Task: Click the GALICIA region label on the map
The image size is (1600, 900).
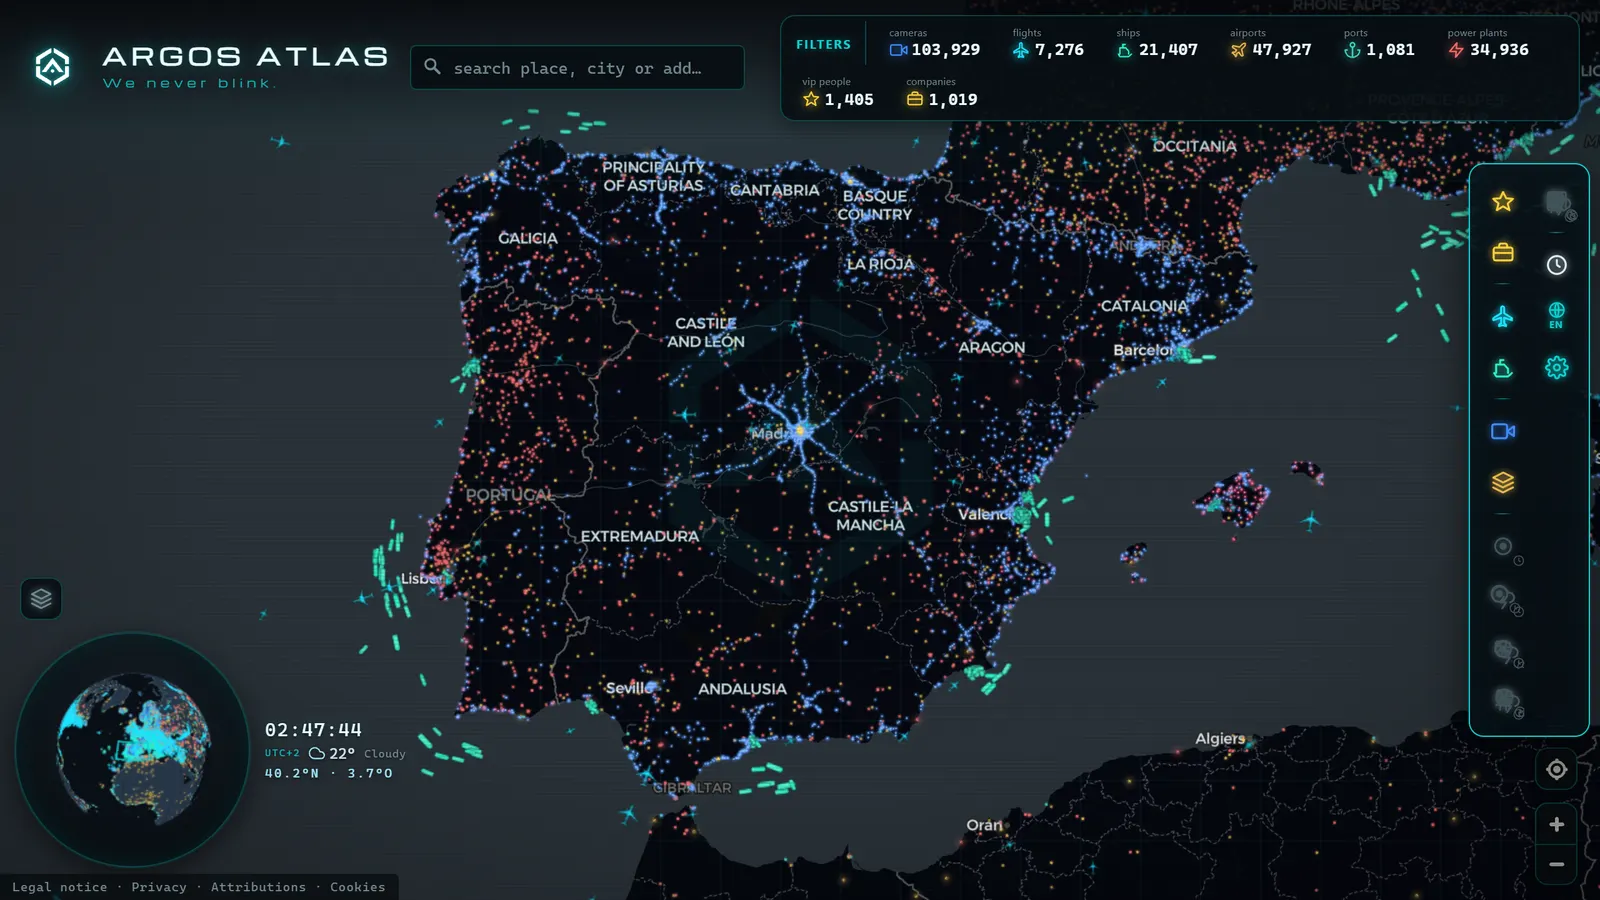Action: [x=528, y=238]
